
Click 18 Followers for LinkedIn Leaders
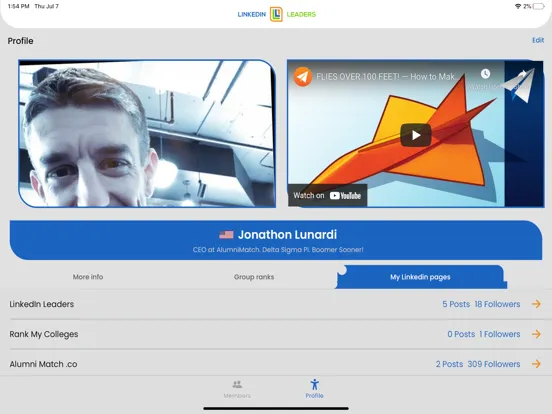click(x=497, y=304)
